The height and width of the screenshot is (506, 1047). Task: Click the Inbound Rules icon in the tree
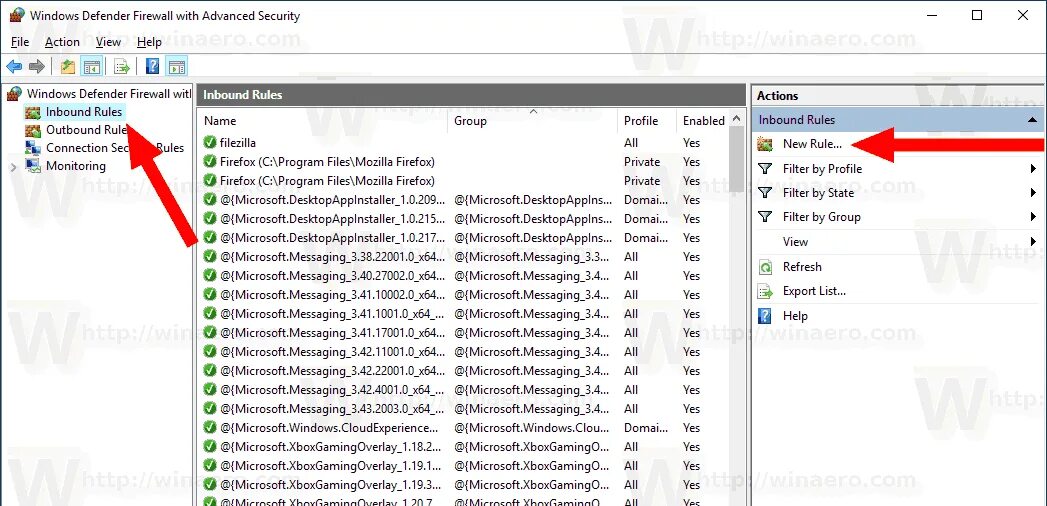pos(33,112)
